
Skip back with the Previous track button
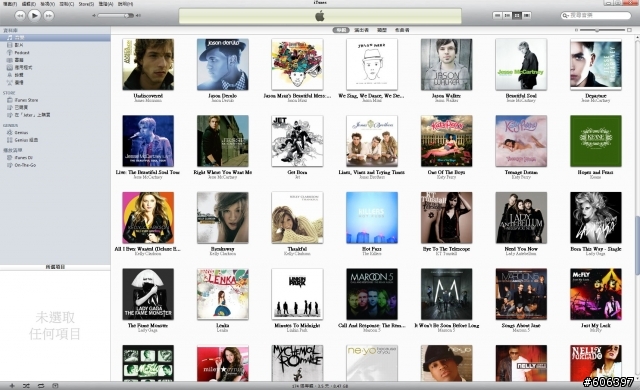[x=20, y=16]
